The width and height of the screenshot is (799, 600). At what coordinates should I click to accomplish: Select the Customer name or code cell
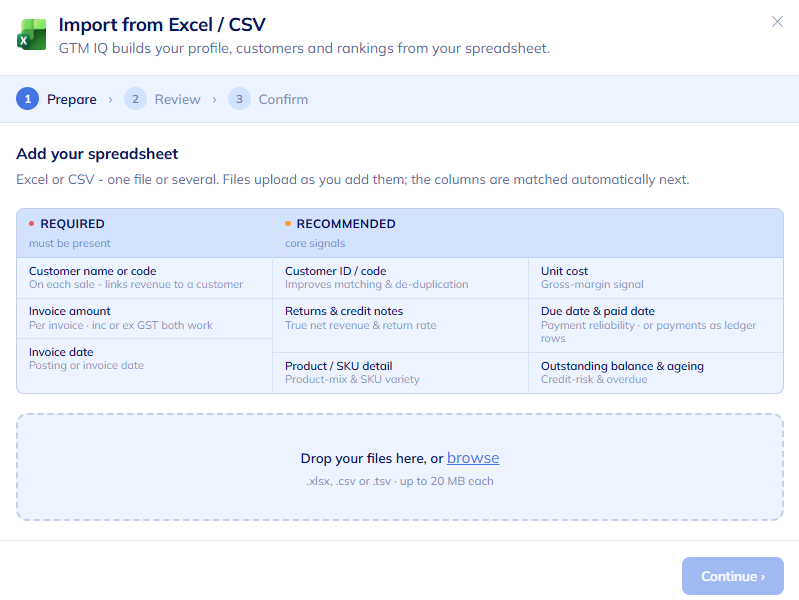[x=145, y=278]
